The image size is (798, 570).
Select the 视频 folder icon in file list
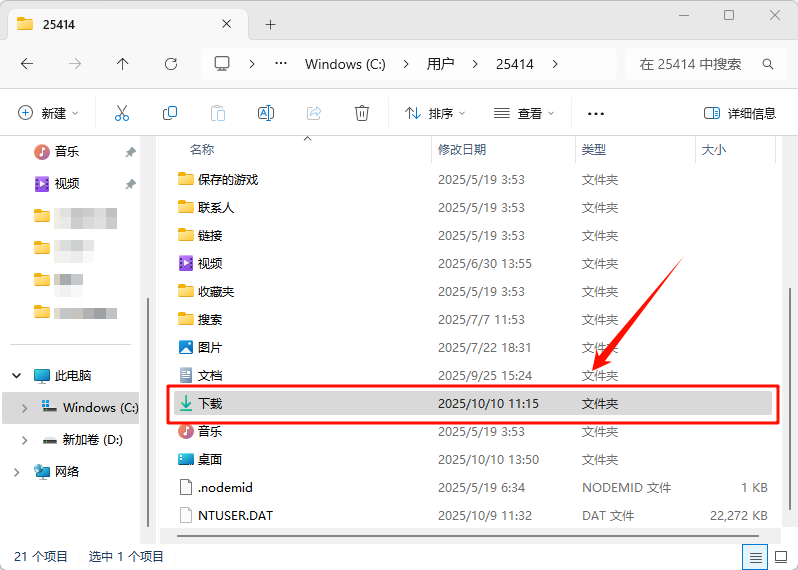coord(186,264)
